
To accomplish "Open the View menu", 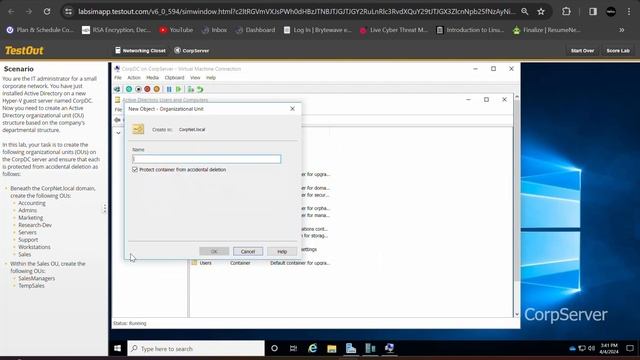I will [195, 78].
